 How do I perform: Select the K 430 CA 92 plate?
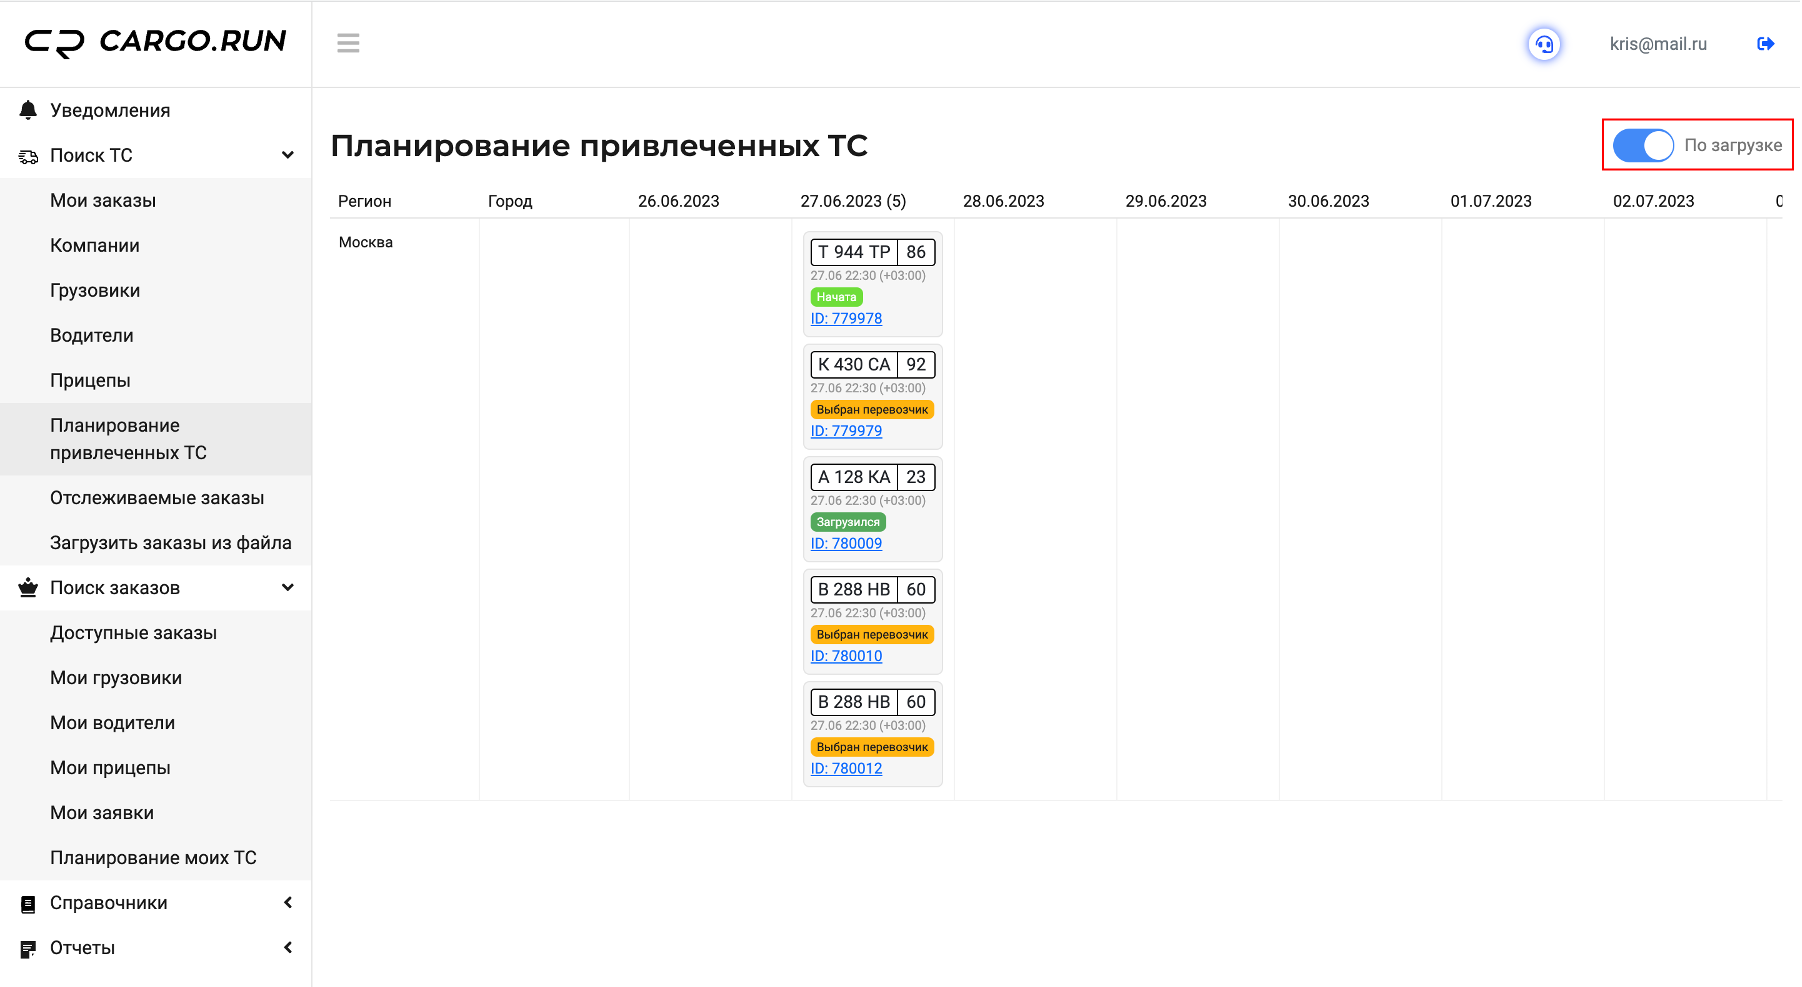pos(872,365)
